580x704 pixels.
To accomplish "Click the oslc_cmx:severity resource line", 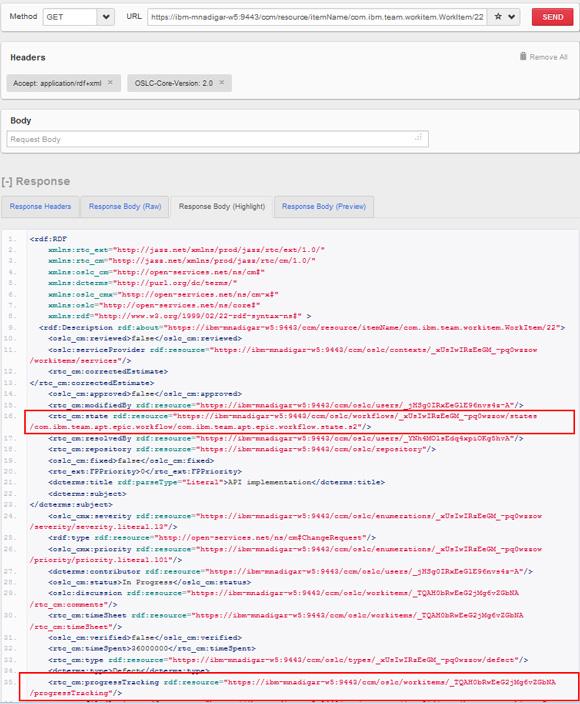I will click(286, 521).
